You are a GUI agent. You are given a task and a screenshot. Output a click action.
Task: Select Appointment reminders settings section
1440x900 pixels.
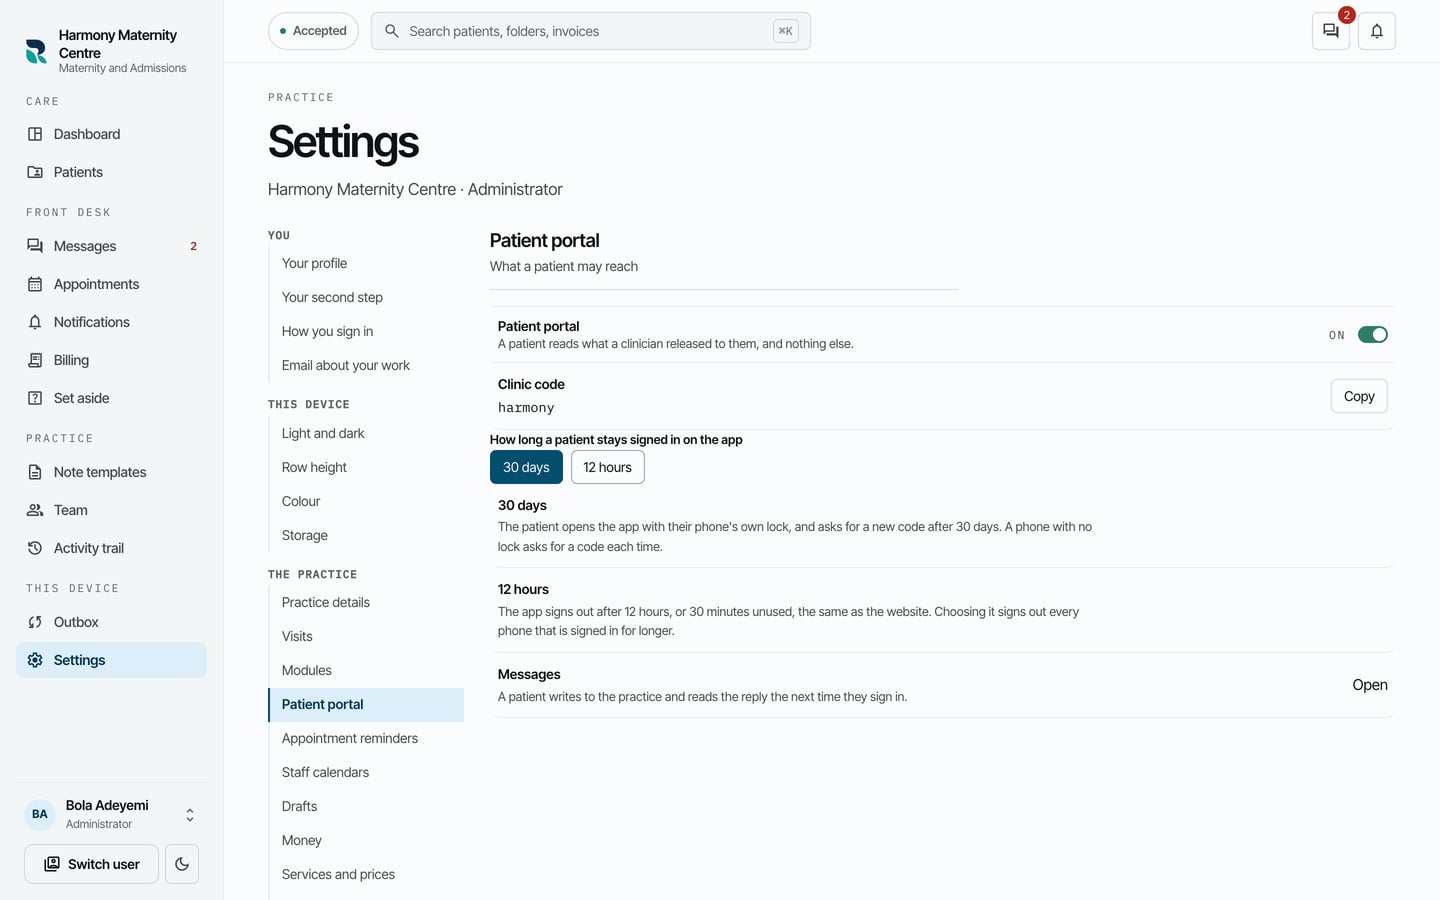coord(366,738)
